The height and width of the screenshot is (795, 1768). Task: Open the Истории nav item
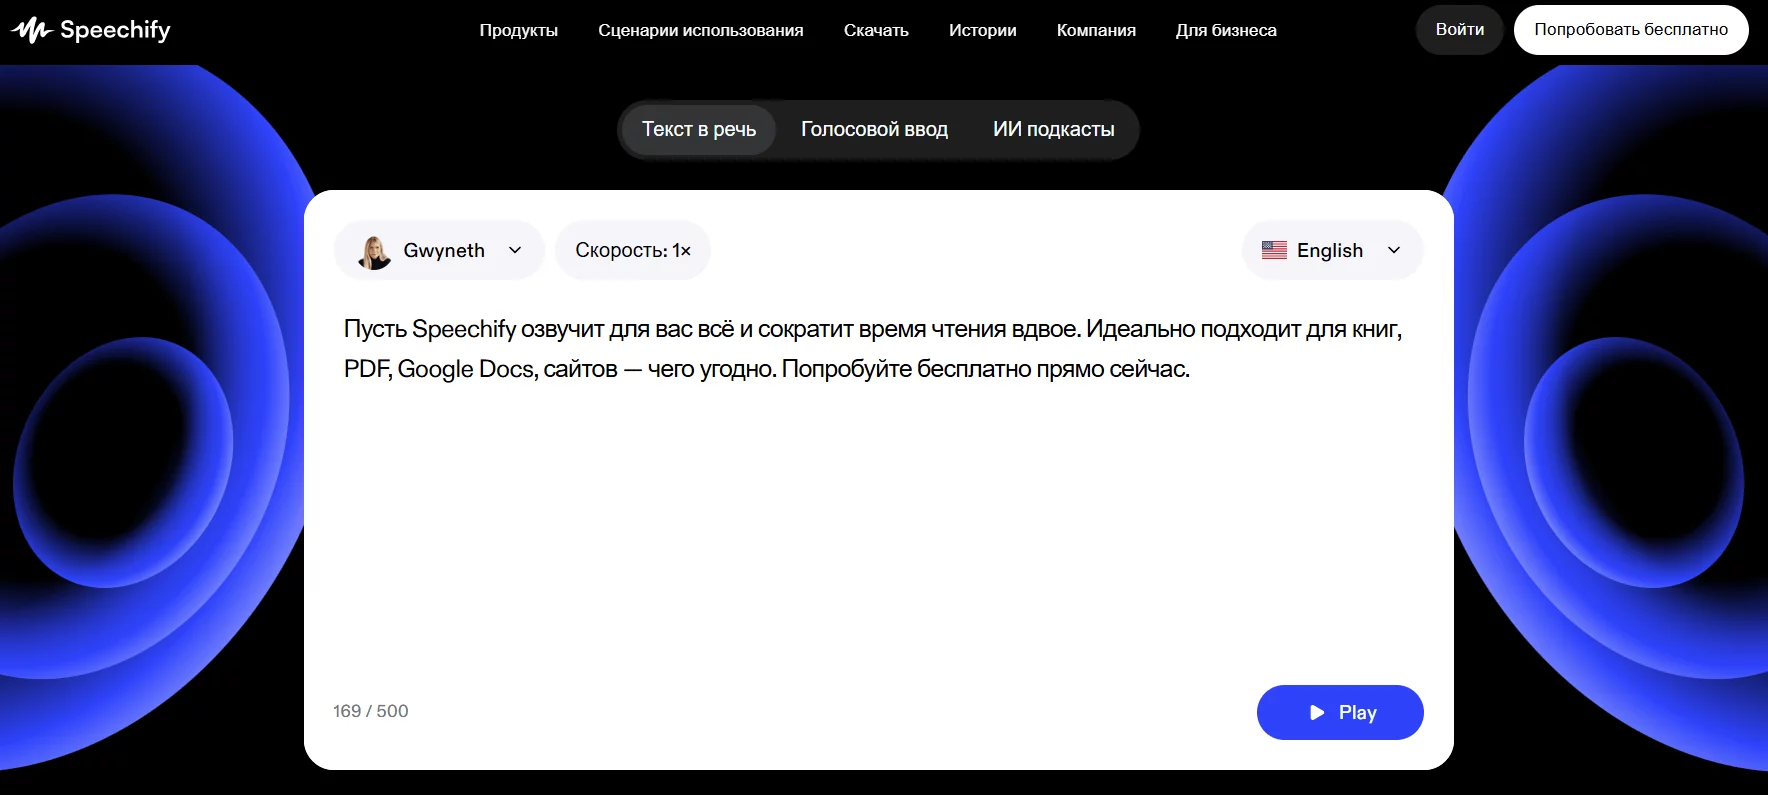[x=982, y=30]
